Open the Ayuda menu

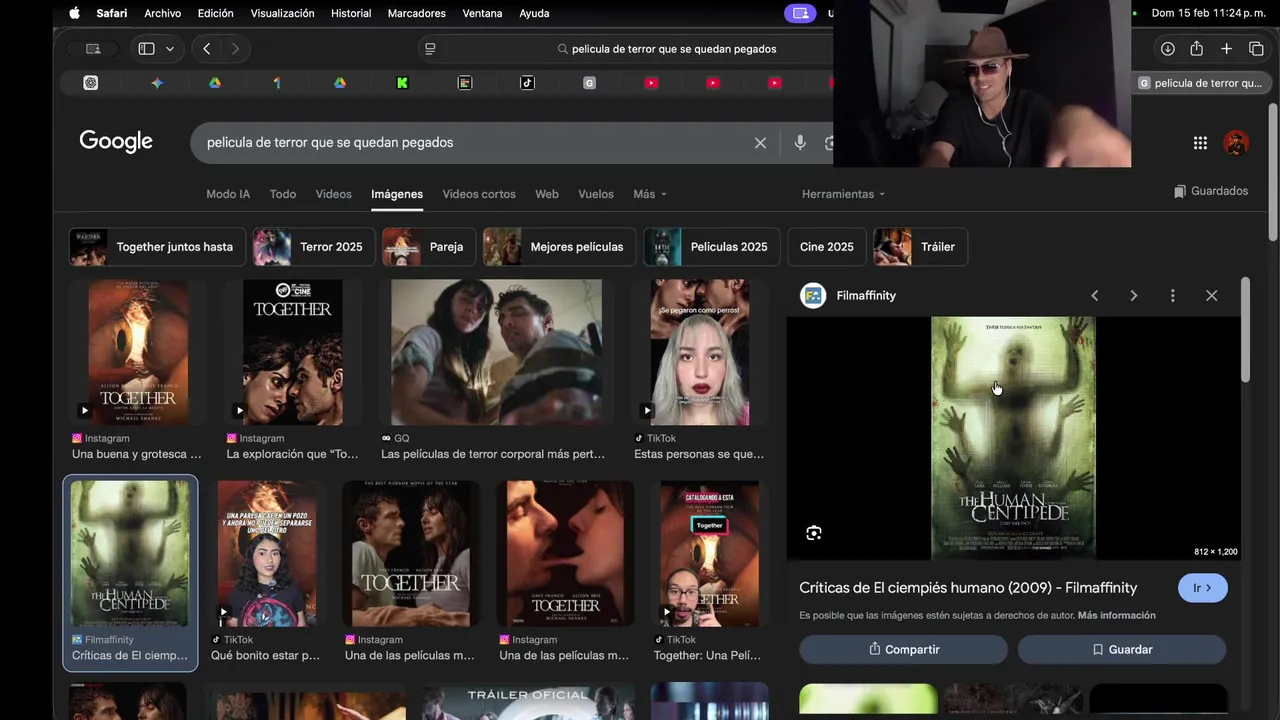pyautogui.click(x=534, y=13)
